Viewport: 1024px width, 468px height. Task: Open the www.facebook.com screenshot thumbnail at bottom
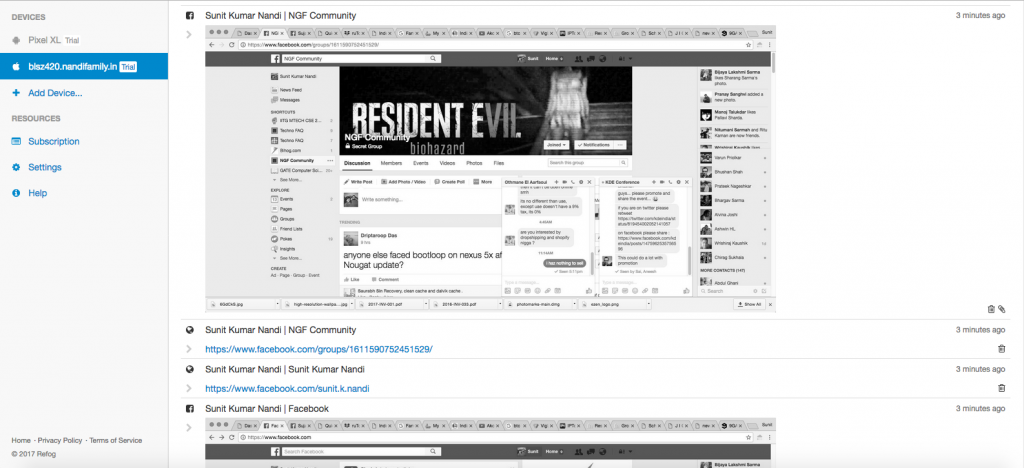[x=490, y=443]
